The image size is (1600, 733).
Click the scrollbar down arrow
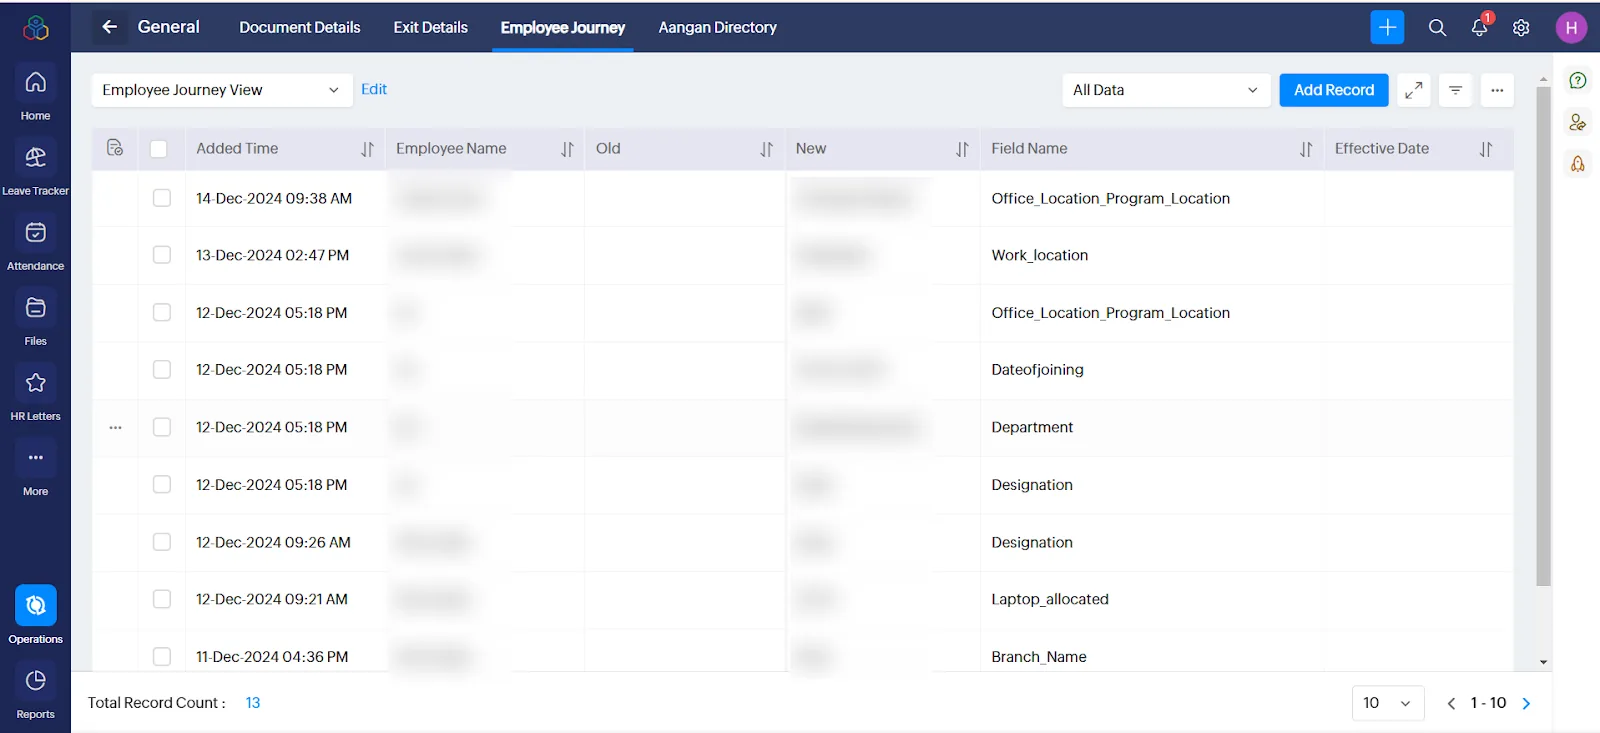1543,662
